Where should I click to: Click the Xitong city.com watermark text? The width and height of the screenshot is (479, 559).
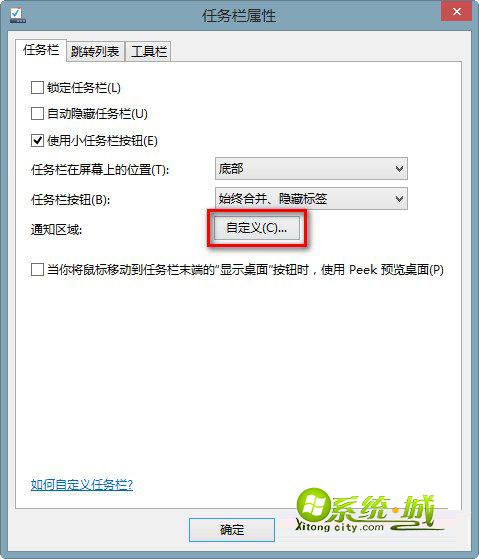coord(339,527)
